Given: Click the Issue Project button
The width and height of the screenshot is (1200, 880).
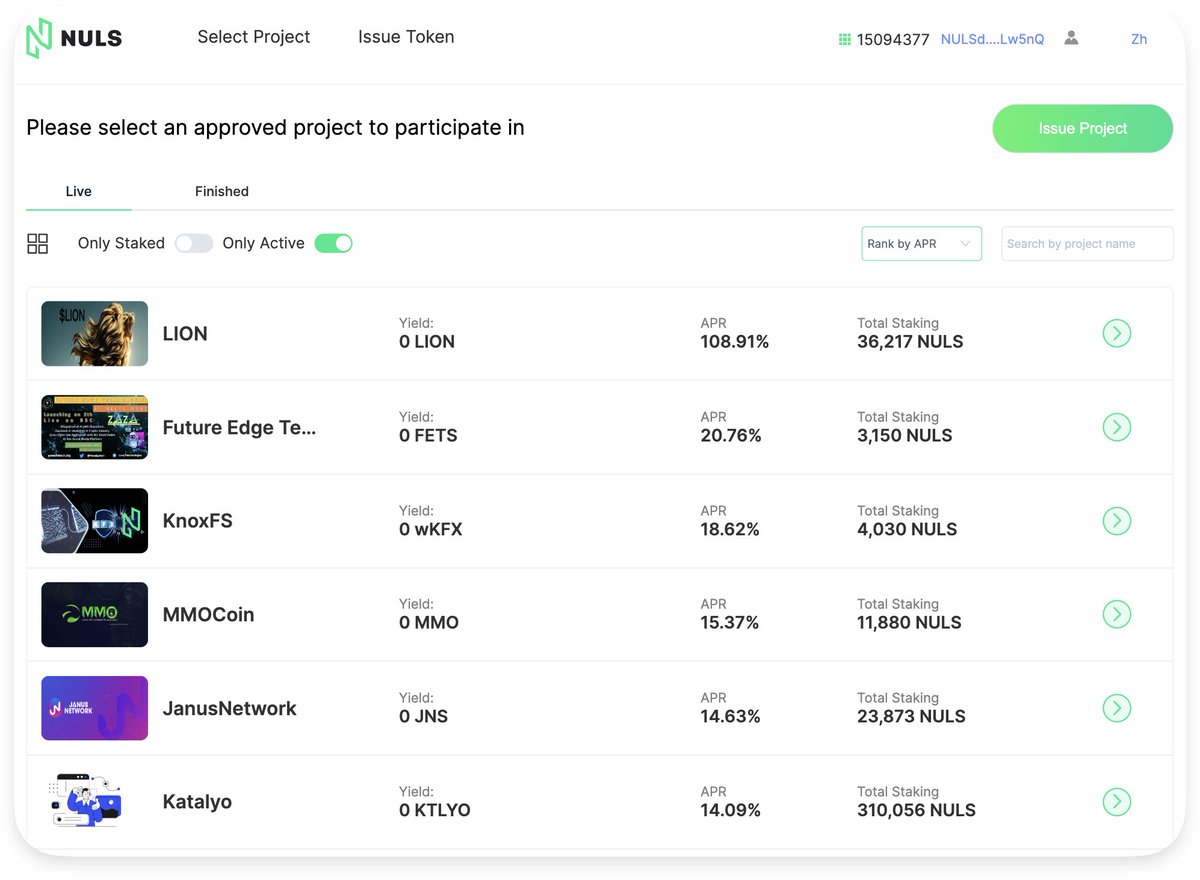Looking at the screenshot, I should point(1082,128).
